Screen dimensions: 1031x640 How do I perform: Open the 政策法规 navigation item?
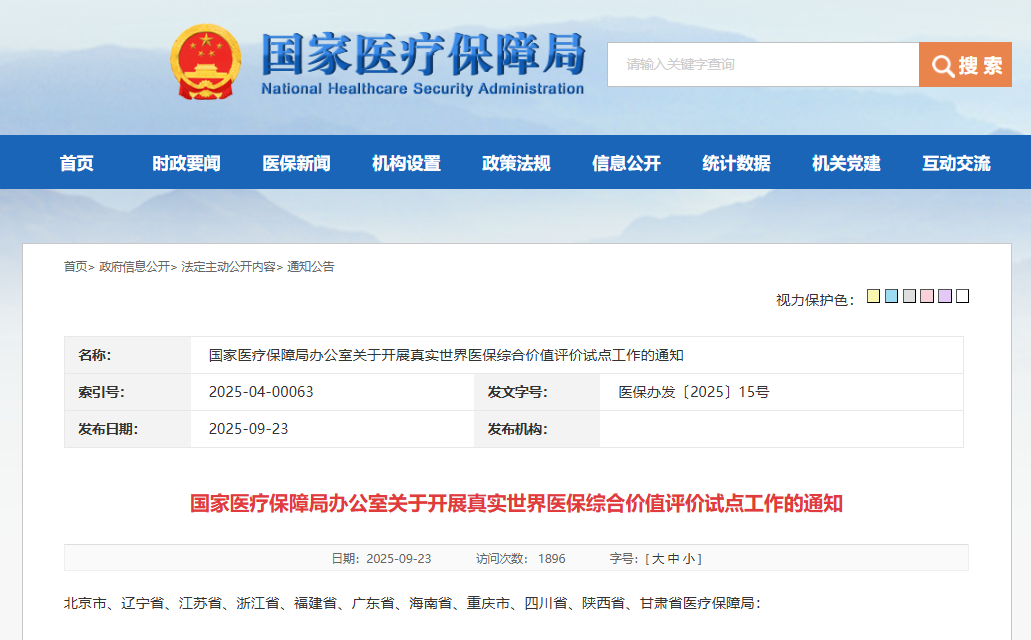tap(516, 163)
